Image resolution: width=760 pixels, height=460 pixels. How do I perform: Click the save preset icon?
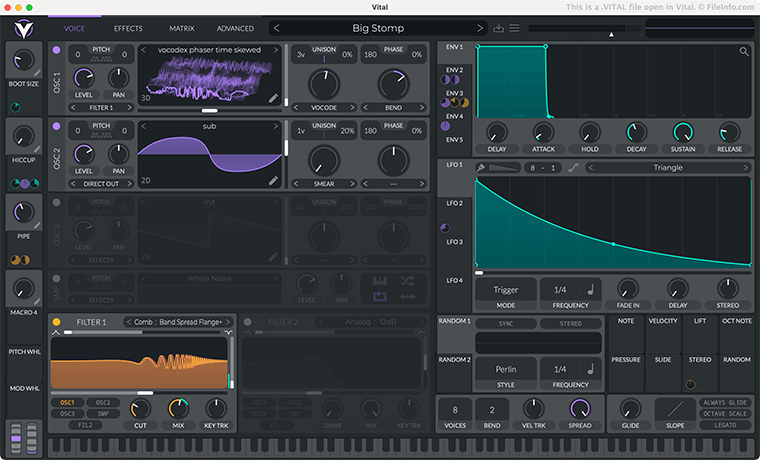coord(498,28)
